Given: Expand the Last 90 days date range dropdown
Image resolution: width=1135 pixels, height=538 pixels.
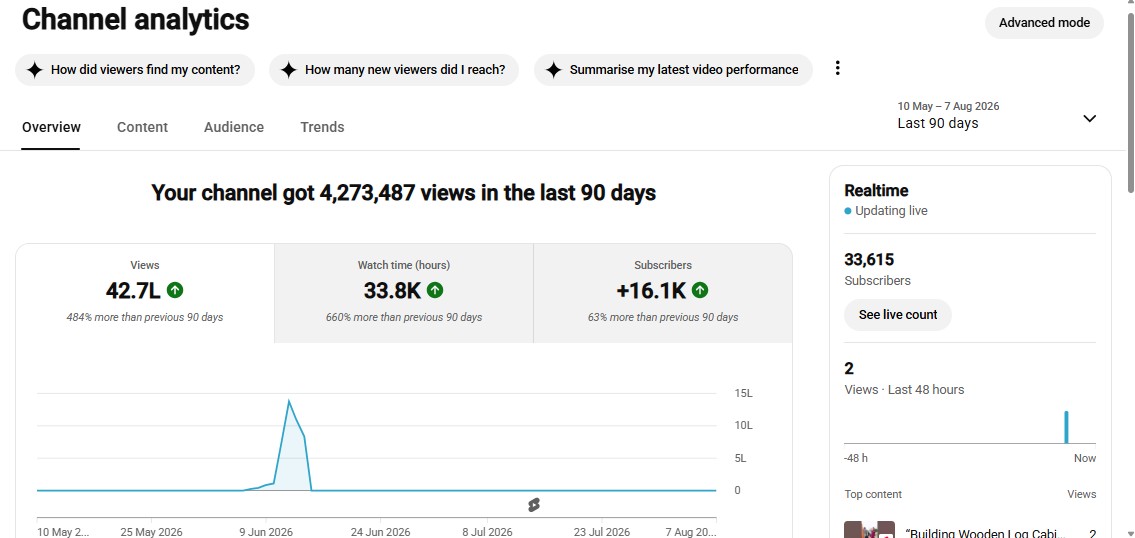Looking at the screenshot, I should [997, 116].
